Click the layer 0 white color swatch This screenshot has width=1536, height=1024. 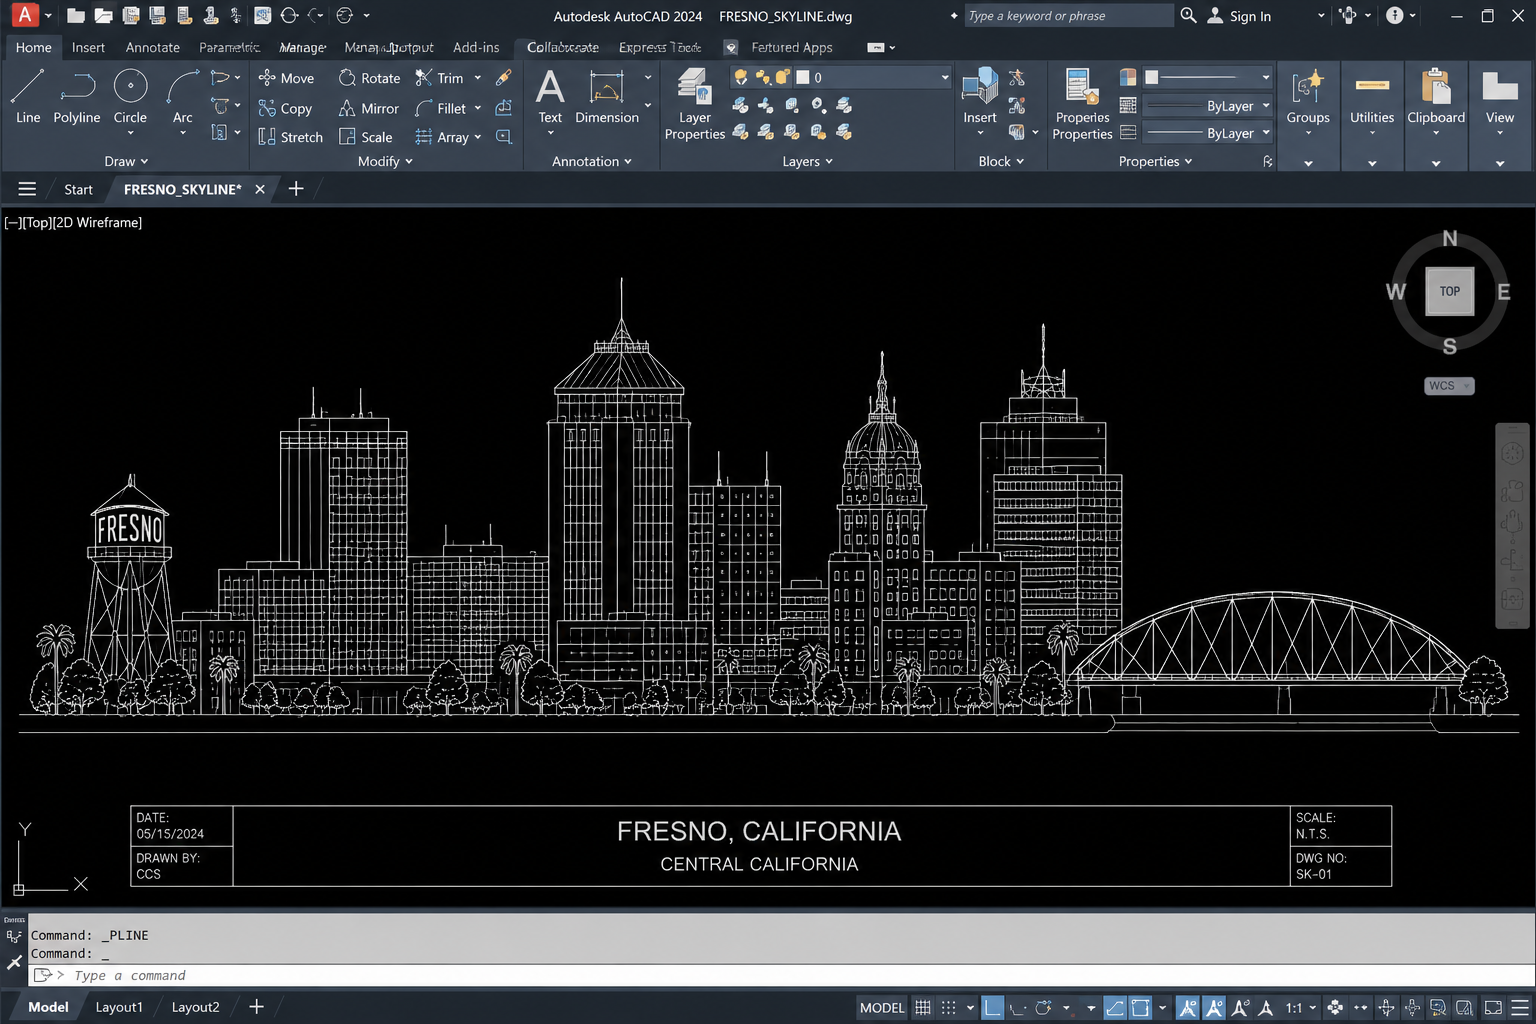point(802,77)
